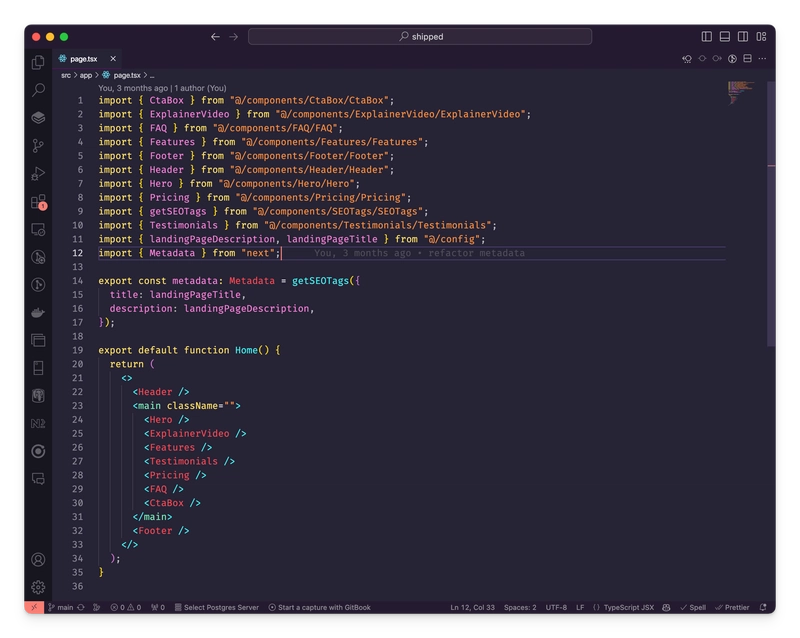Click the trailing ellipsis breadcrumb segment
This screenshot has height=638, width=800.
click(x=152, y=75)
